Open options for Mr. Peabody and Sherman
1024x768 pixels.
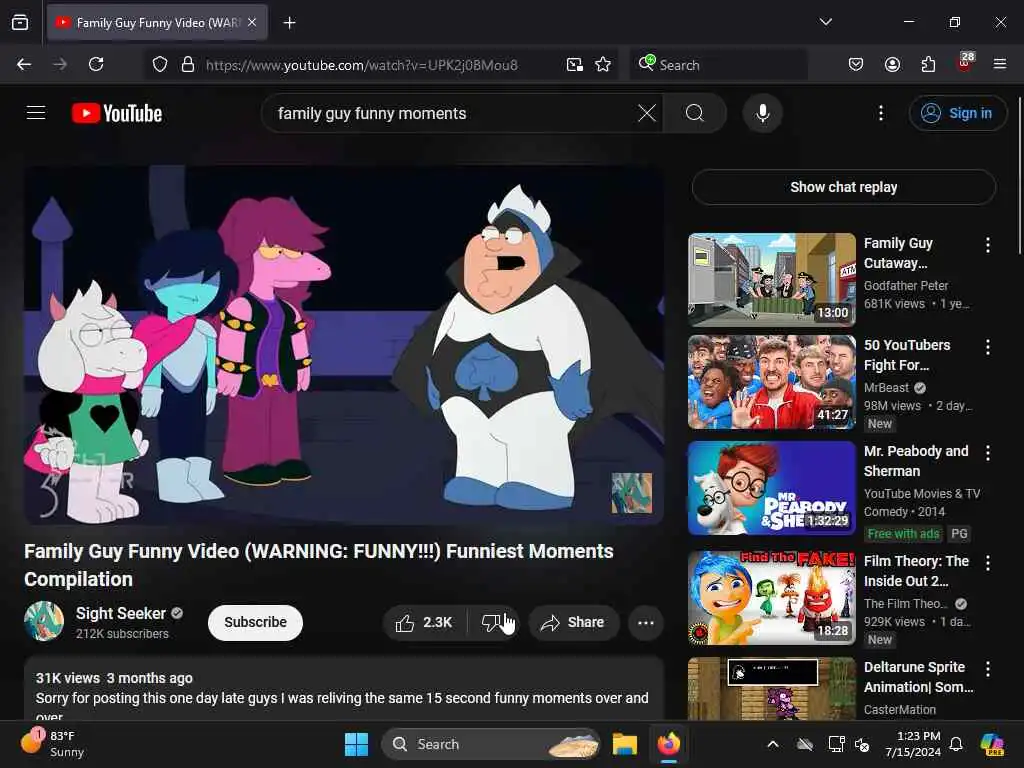click(x=987, y=453)
